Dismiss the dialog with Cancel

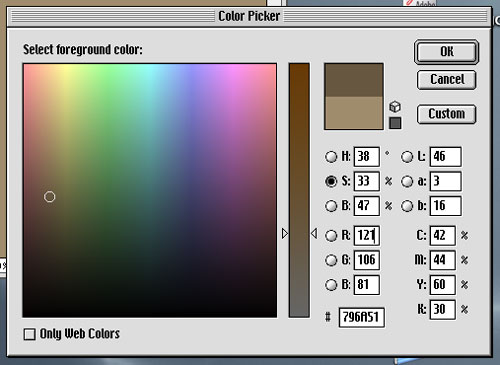pyautogui.click(x=446, y=79)
